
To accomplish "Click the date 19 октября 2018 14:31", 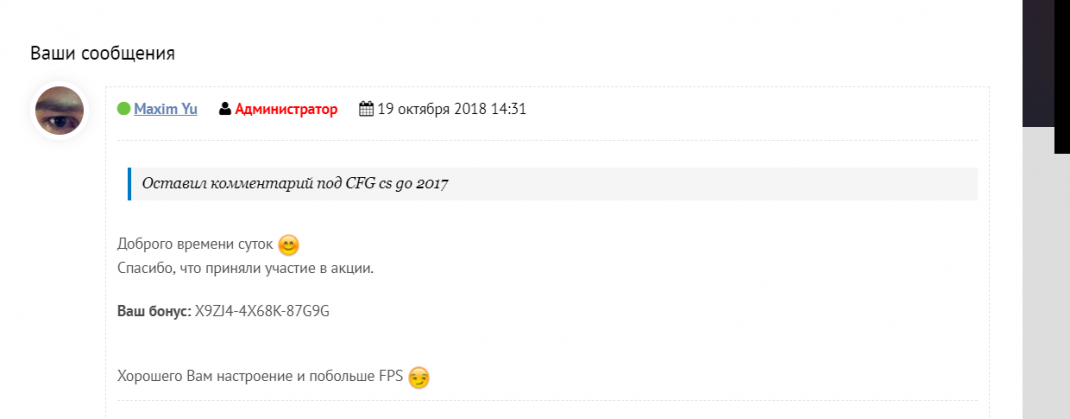I will click(452, 109).
